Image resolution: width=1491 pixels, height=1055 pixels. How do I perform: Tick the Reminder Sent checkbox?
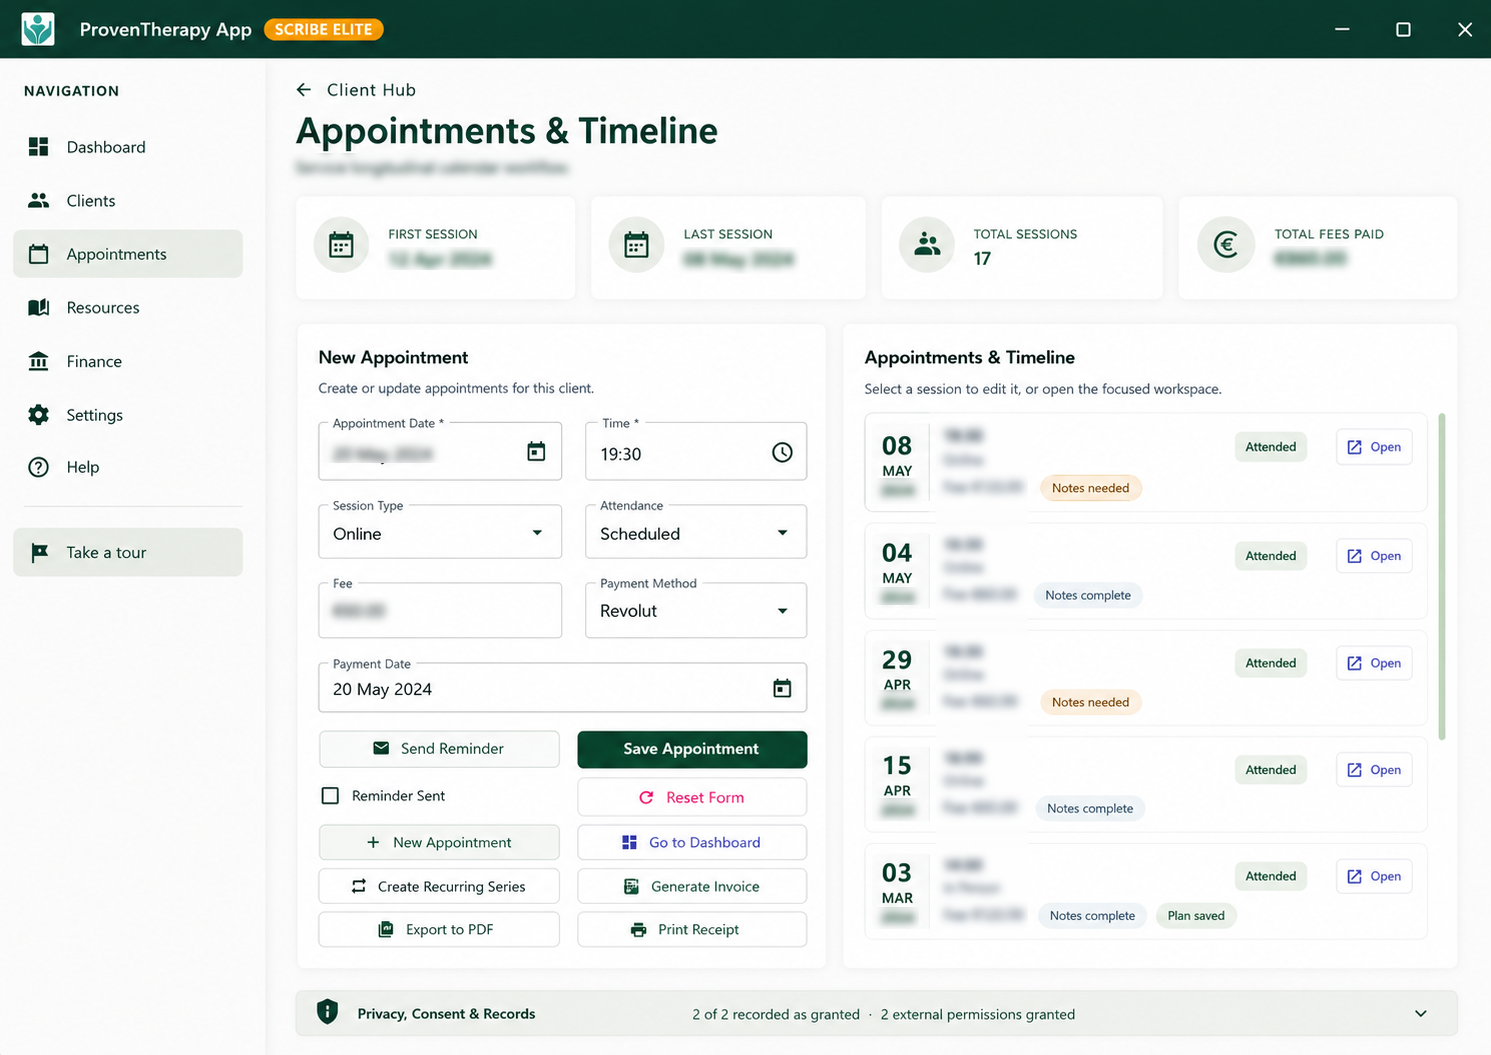[x=330, y=796]
